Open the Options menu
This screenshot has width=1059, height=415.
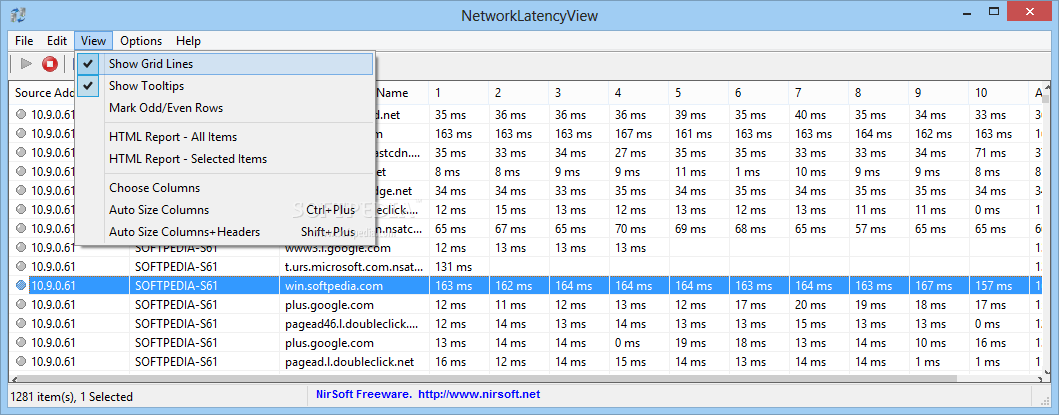tap(141, 41)
